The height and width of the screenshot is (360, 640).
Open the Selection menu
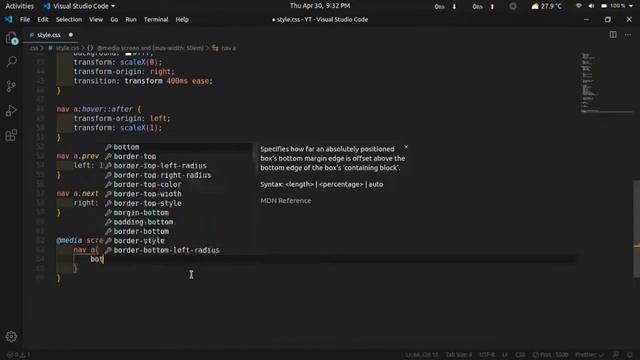coord(69,19)
